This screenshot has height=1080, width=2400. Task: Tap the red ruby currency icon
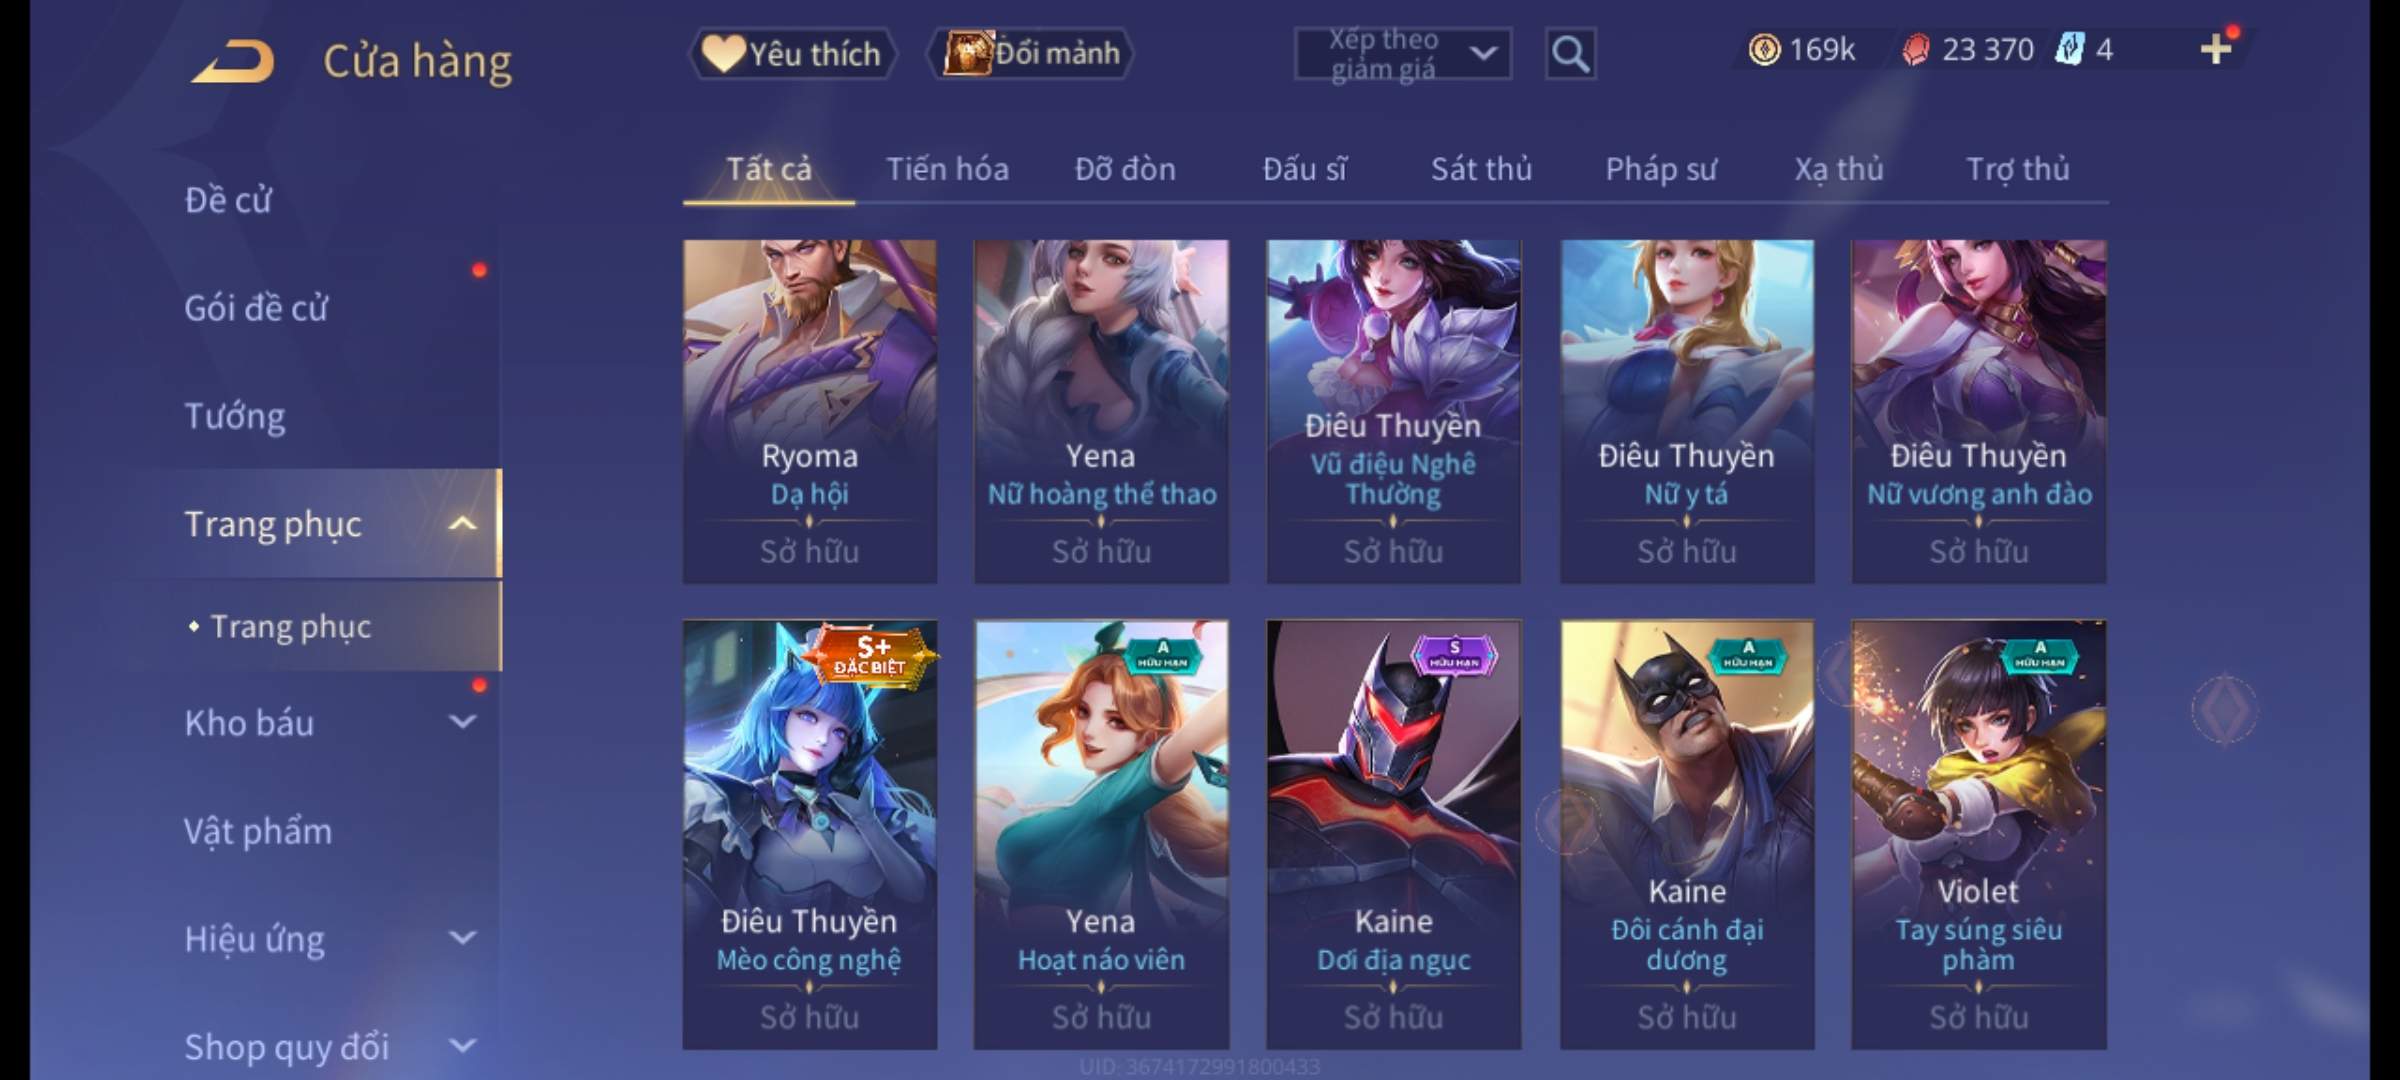(x=1915, y=49)
